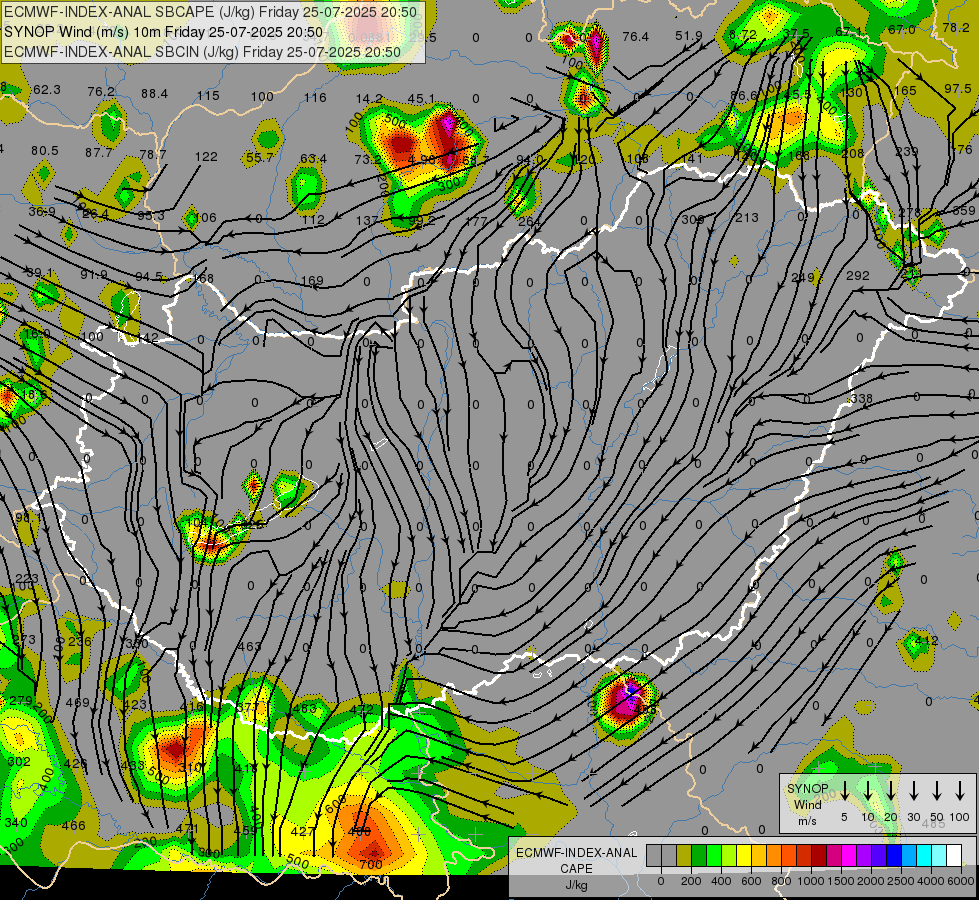This screenshot has height=900, width=979.
Task: Click the 177 value on the map
Action: (476, 221)
